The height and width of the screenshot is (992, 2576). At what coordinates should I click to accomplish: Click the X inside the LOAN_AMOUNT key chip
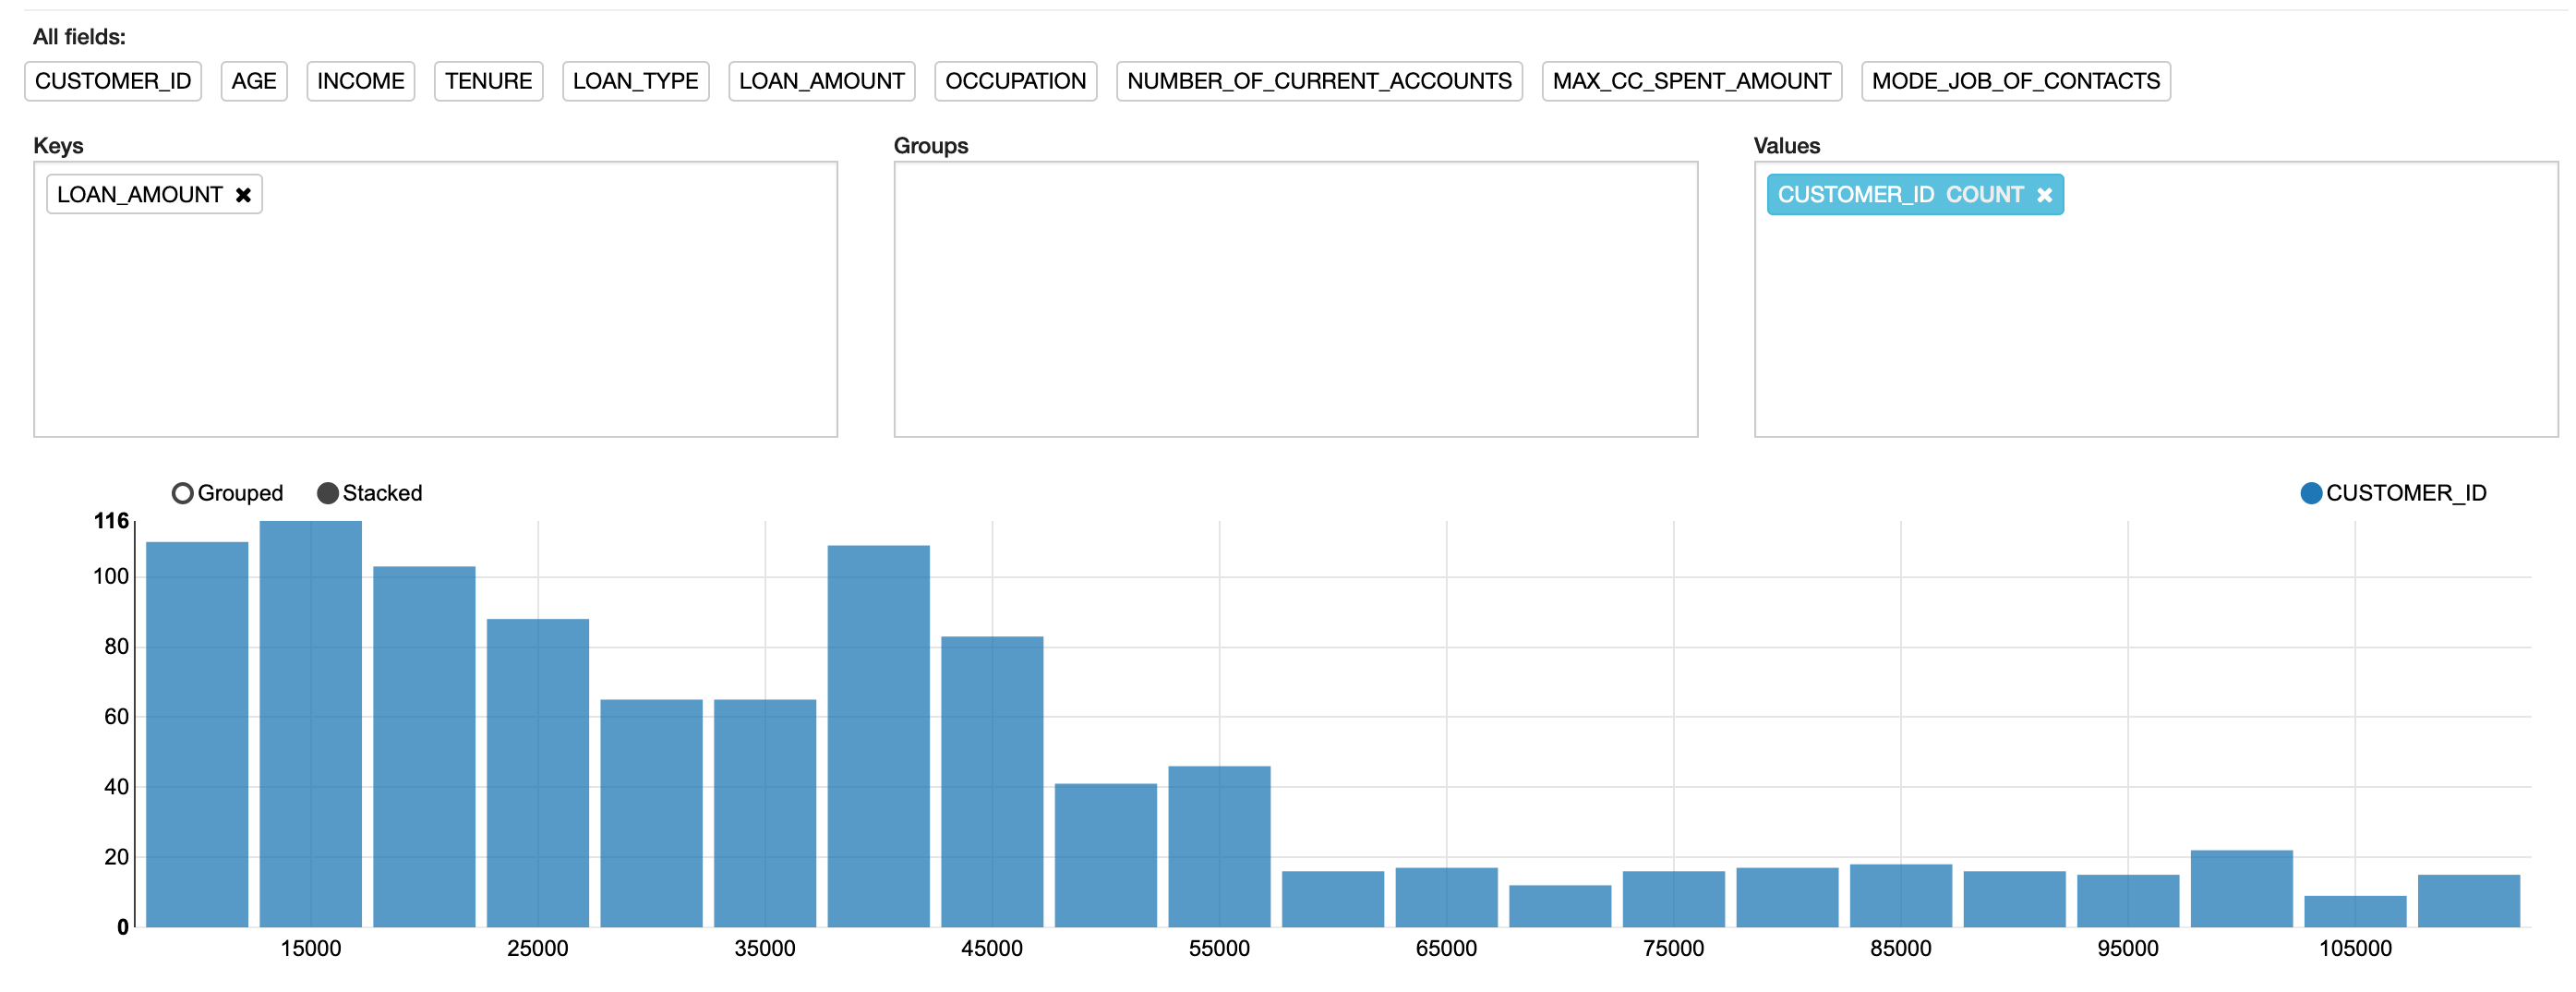(243, 194)
